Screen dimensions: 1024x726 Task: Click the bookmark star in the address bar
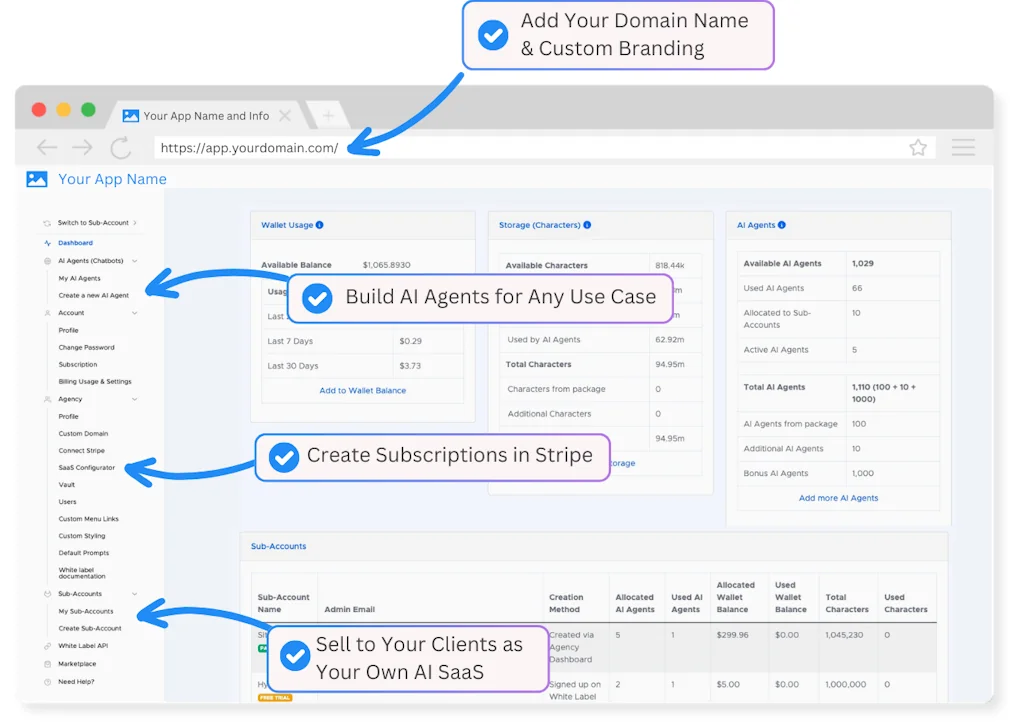click(917, 148)
